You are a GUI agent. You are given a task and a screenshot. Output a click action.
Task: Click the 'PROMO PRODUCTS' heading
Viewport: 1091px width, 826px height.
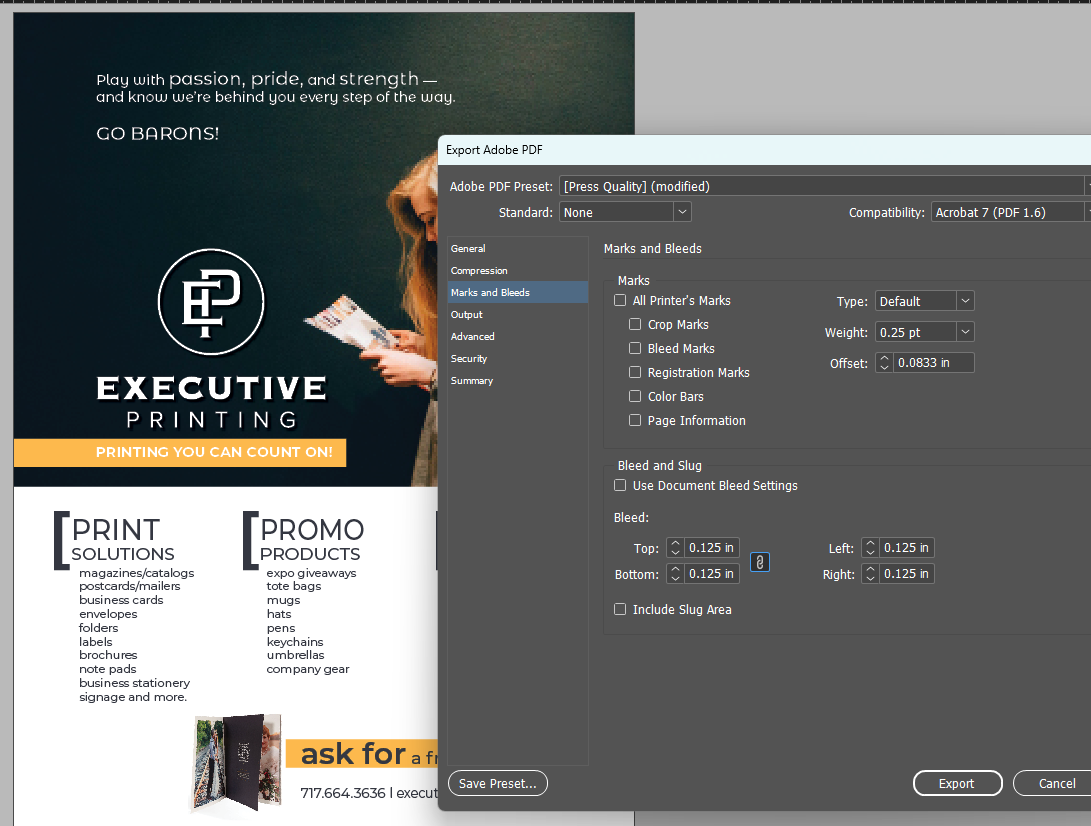coord(311,539)
